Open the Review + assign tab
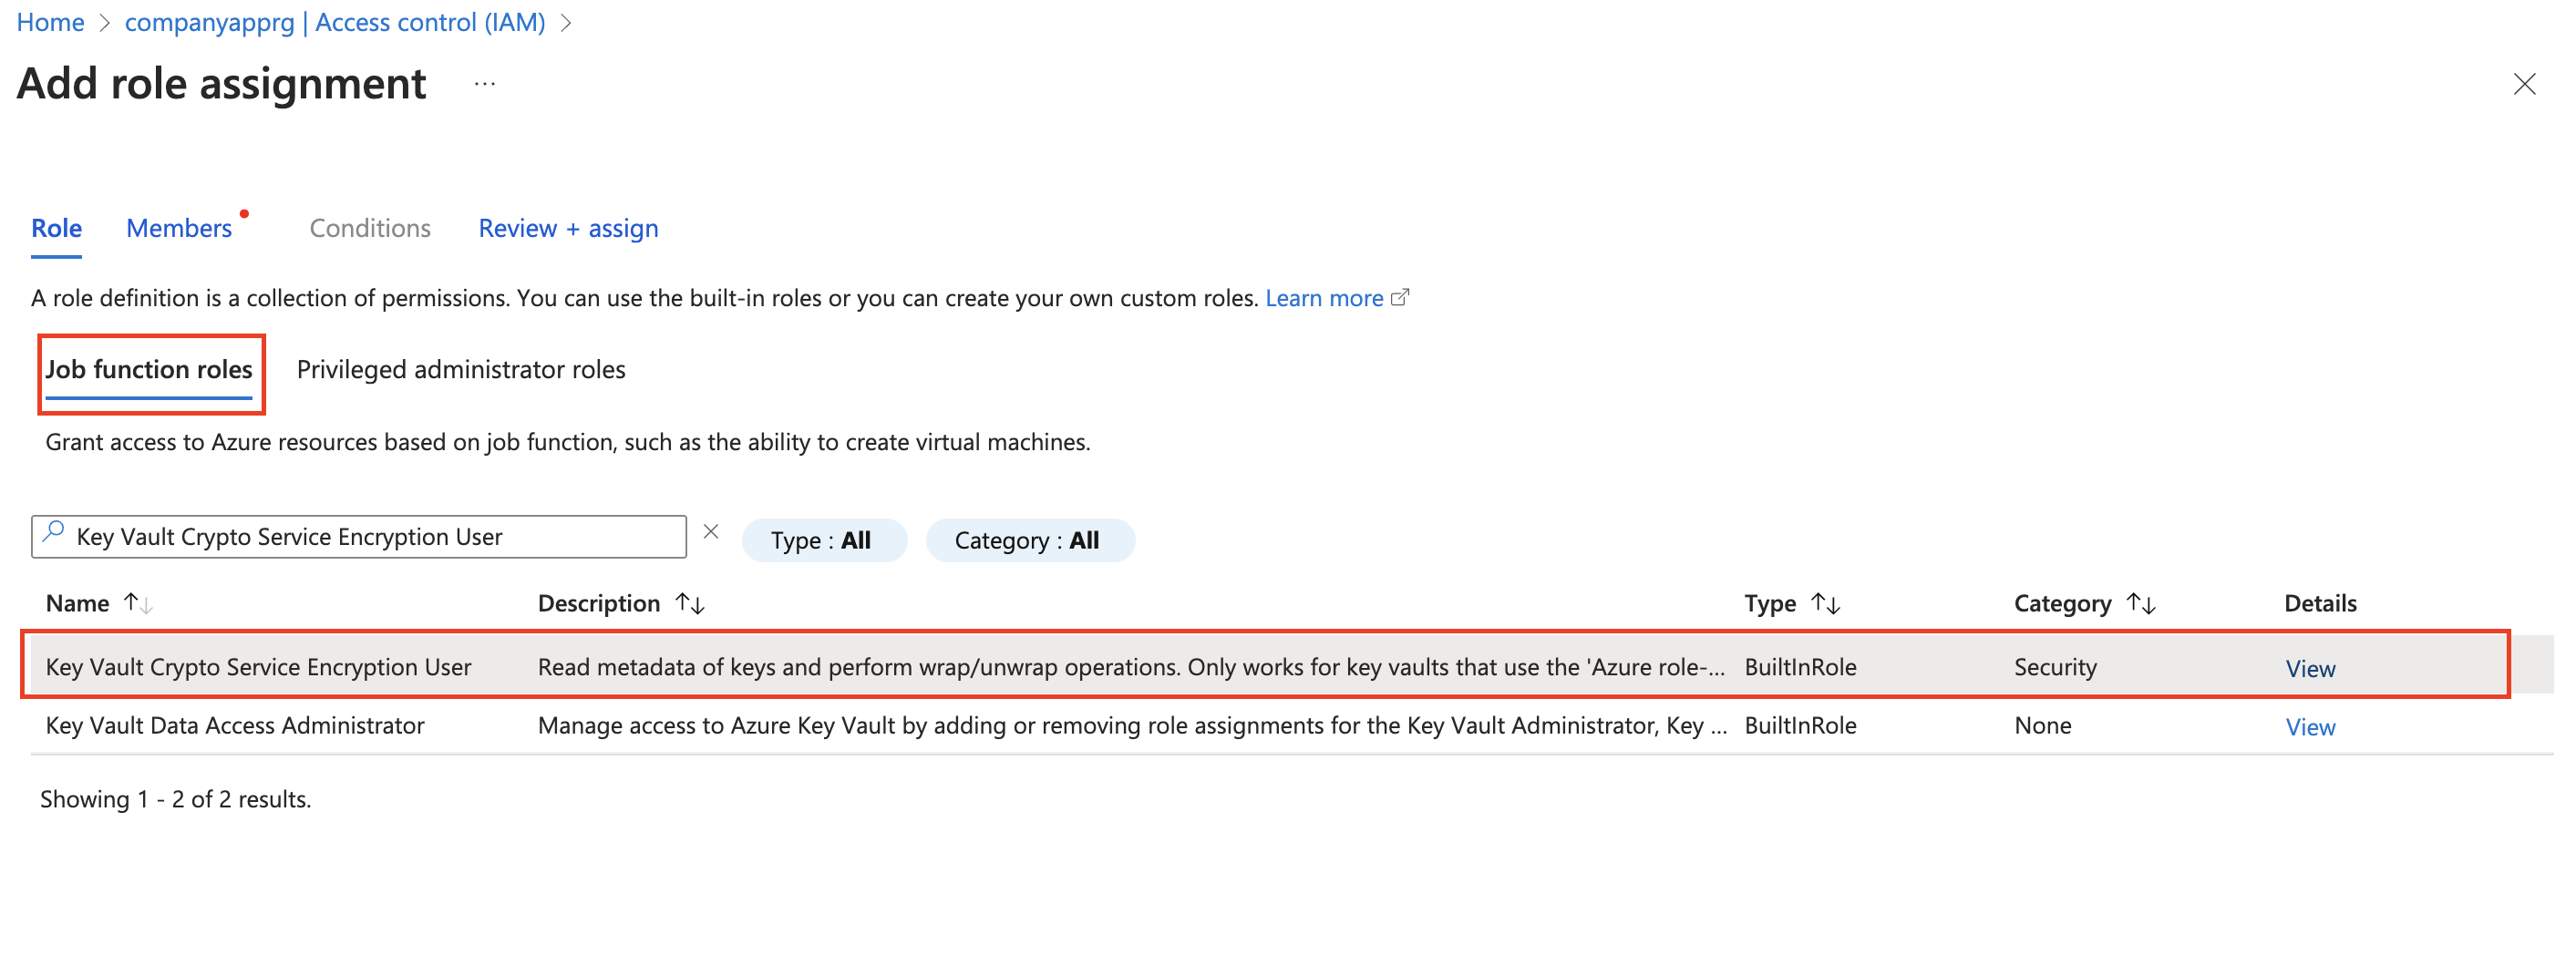 [x=568, y=228]
